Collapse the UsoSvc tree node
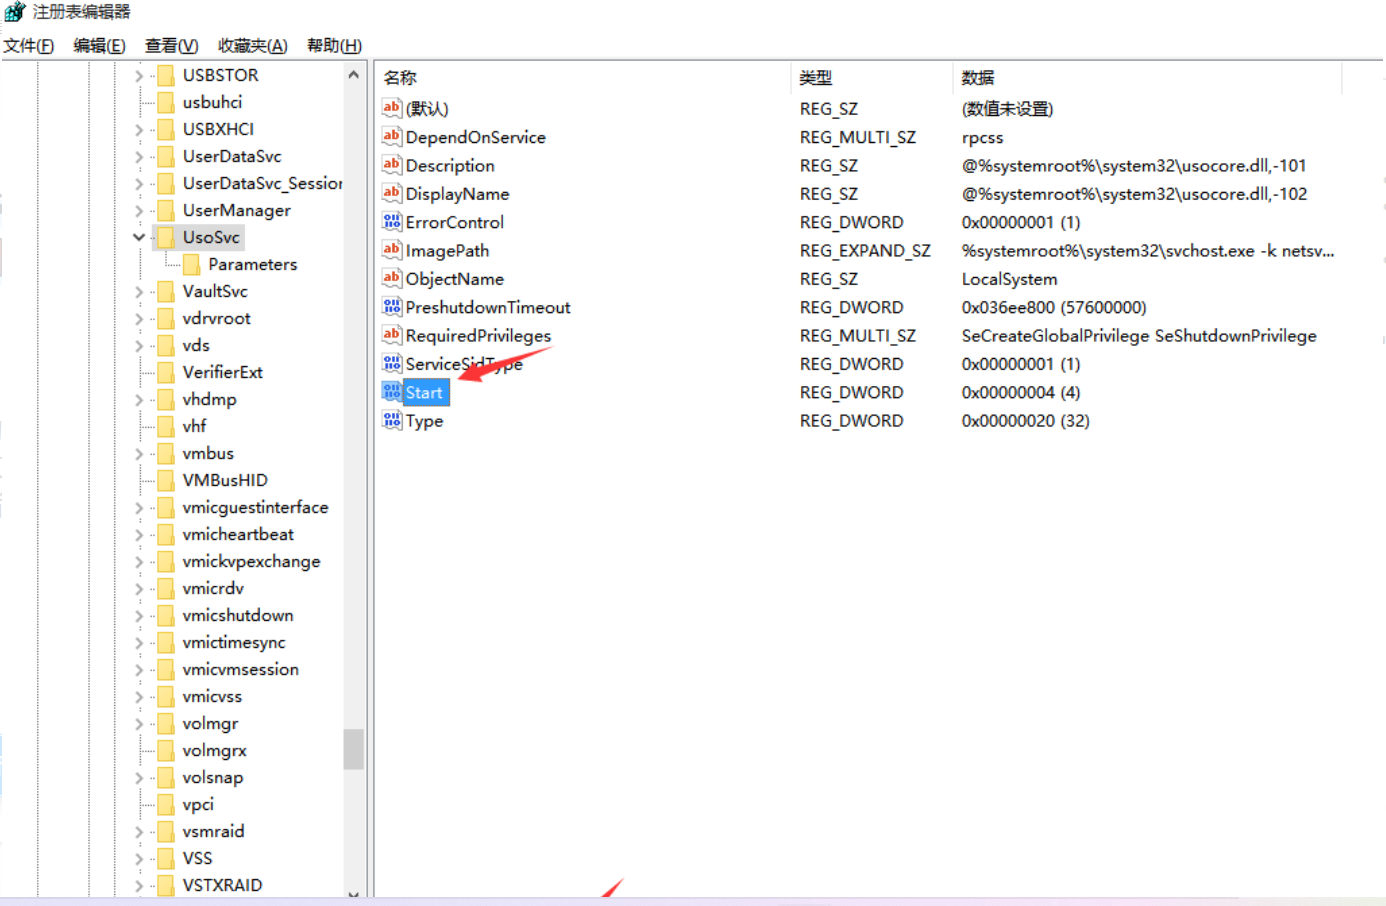 [139, 237]
